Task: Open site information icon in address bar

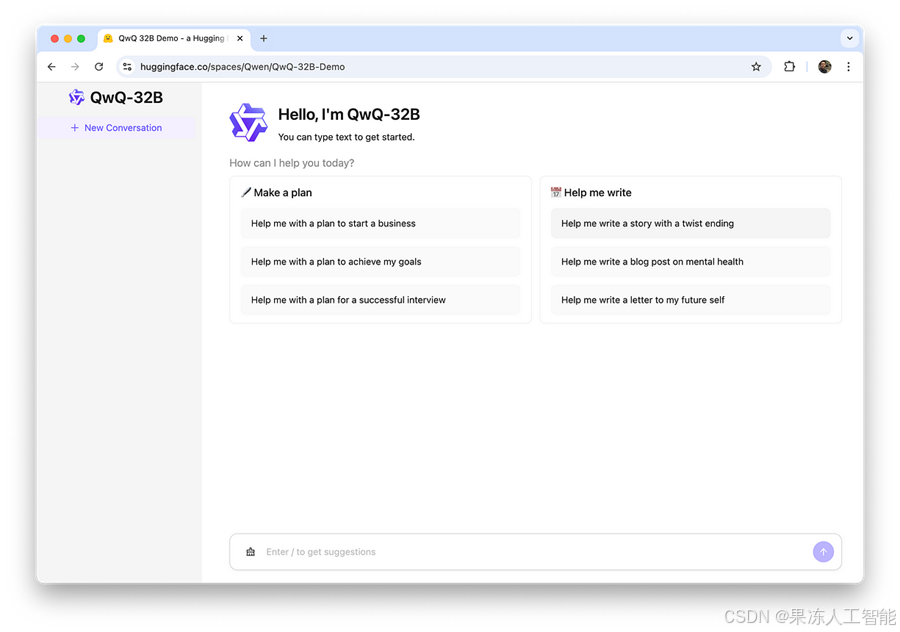Action: 127,67
